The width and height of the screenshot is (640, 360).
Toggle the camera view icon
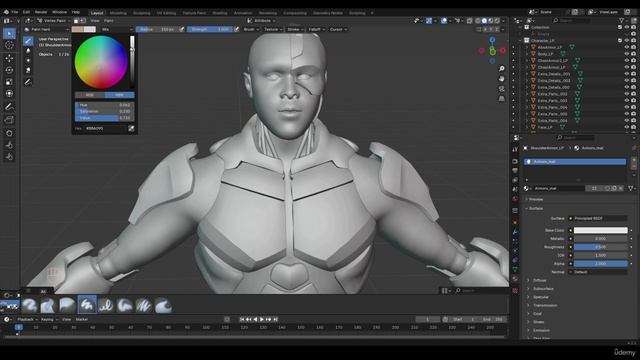click(502, 89)
